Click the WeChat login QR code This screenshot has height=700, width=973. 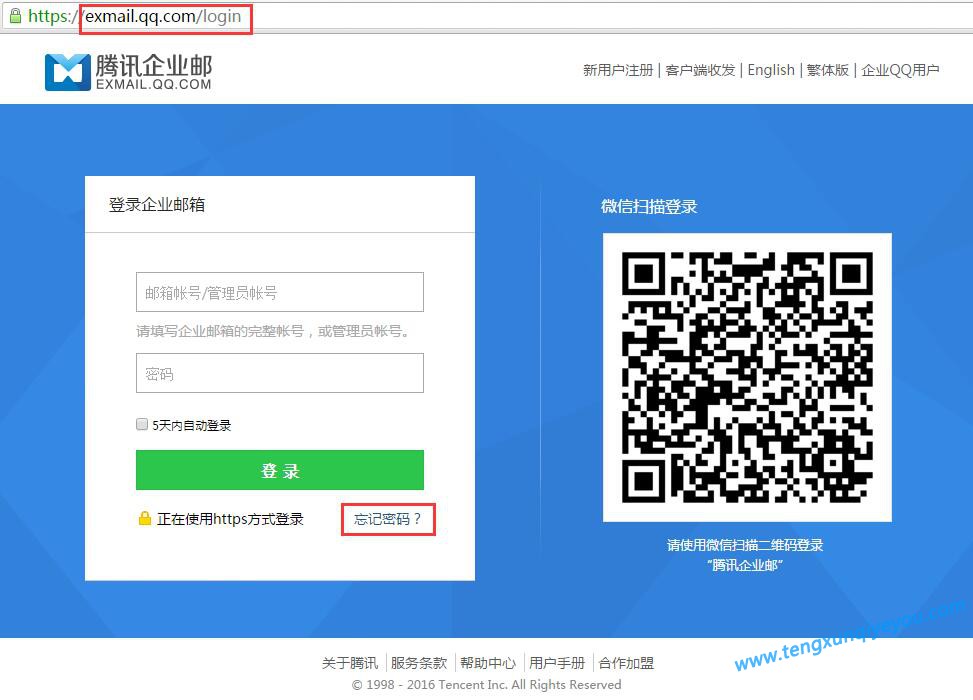click(x=747, y=377)
